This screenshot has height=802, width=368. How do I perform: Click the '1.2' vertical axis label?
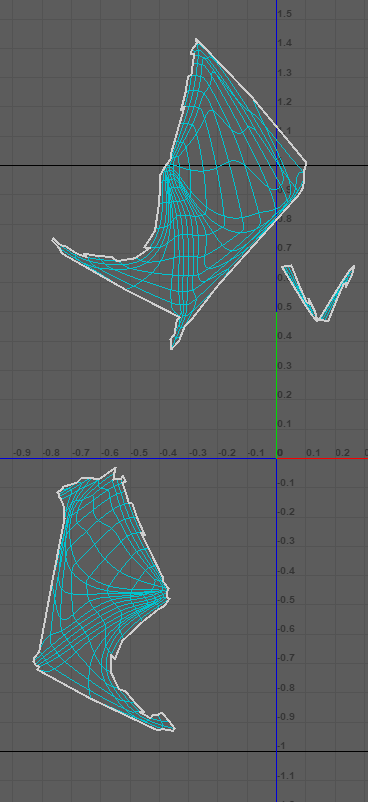pyautogui.click(x=285, y=102)
